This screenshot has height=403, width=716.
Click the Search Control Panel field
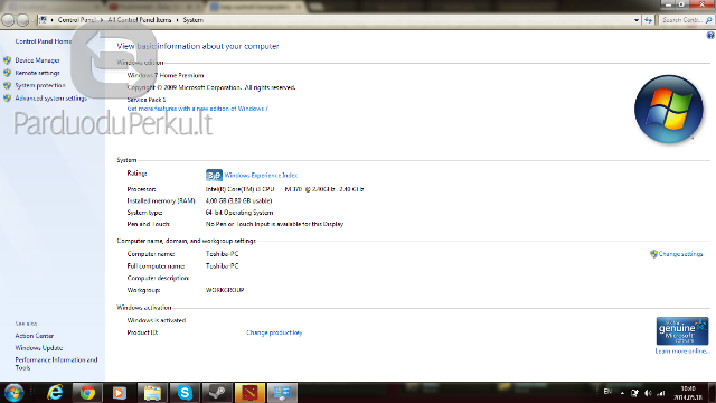click(x=683, y=19)
